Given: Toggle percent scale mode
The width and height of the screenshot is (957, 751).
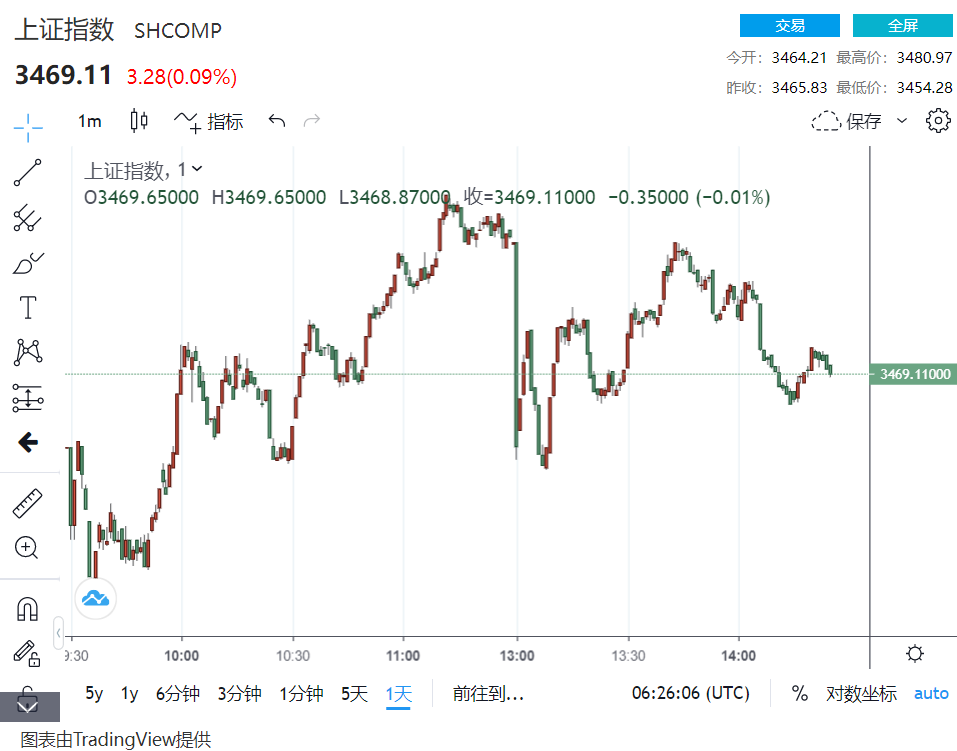Looking at the screenshot, I should pos(799,693).
